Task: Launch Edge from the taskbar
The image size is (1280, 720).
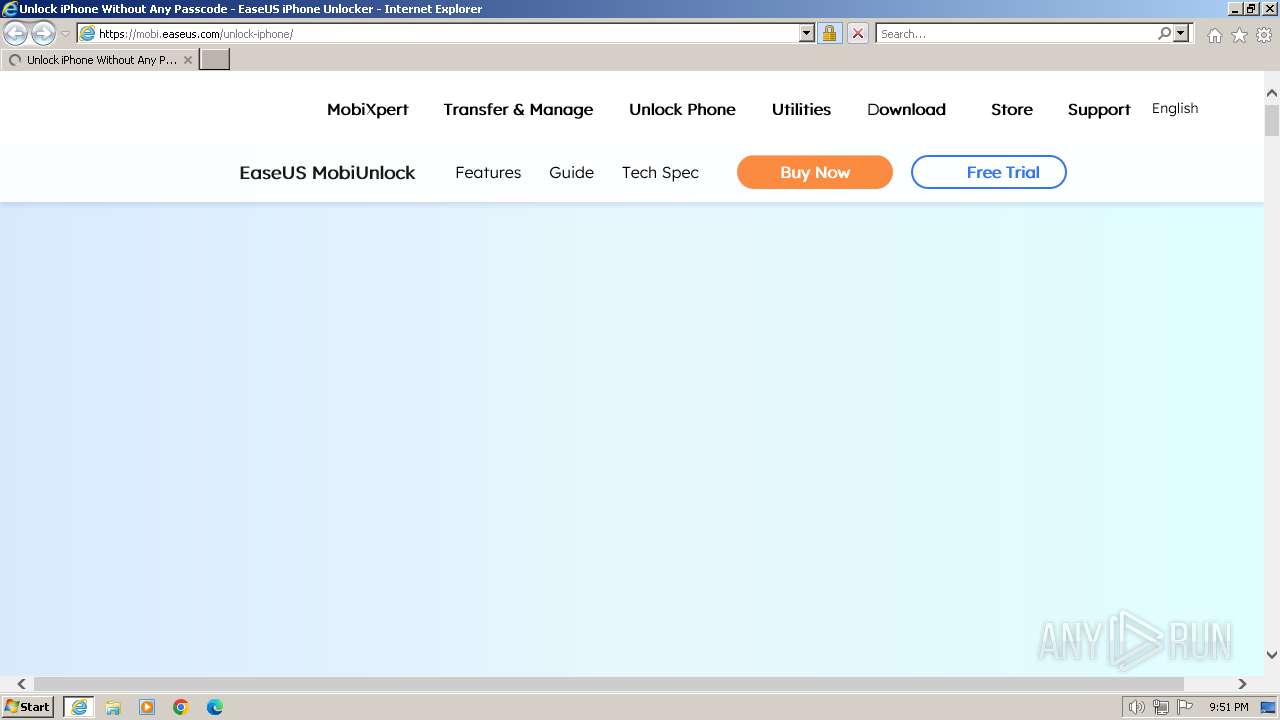Action: point(215,707)
